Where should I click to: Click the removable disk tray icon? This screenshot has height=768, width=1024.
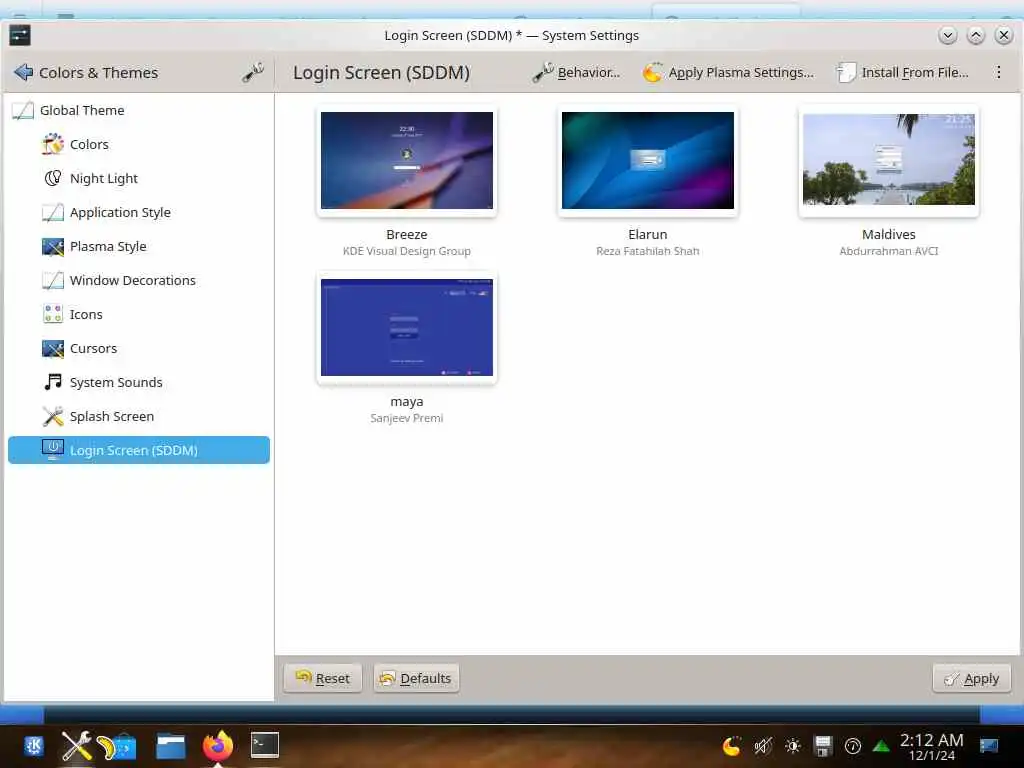point(822,746)
